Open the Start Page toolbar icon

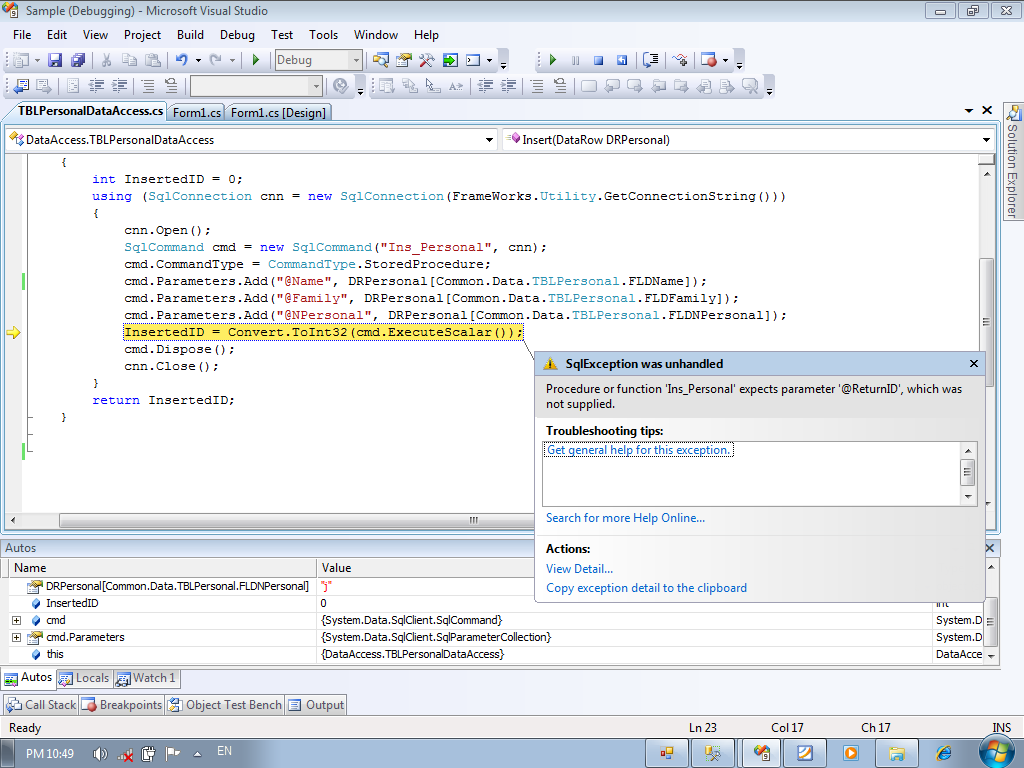(450, 60)
